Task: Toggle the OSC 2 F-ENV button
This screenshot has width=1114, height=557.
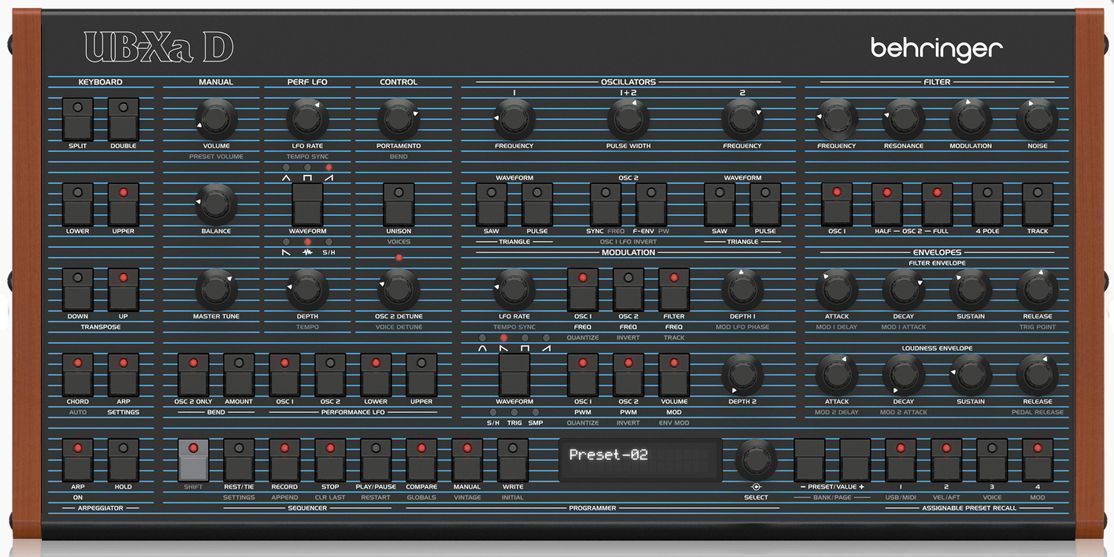Action: [x=651, y=204]
